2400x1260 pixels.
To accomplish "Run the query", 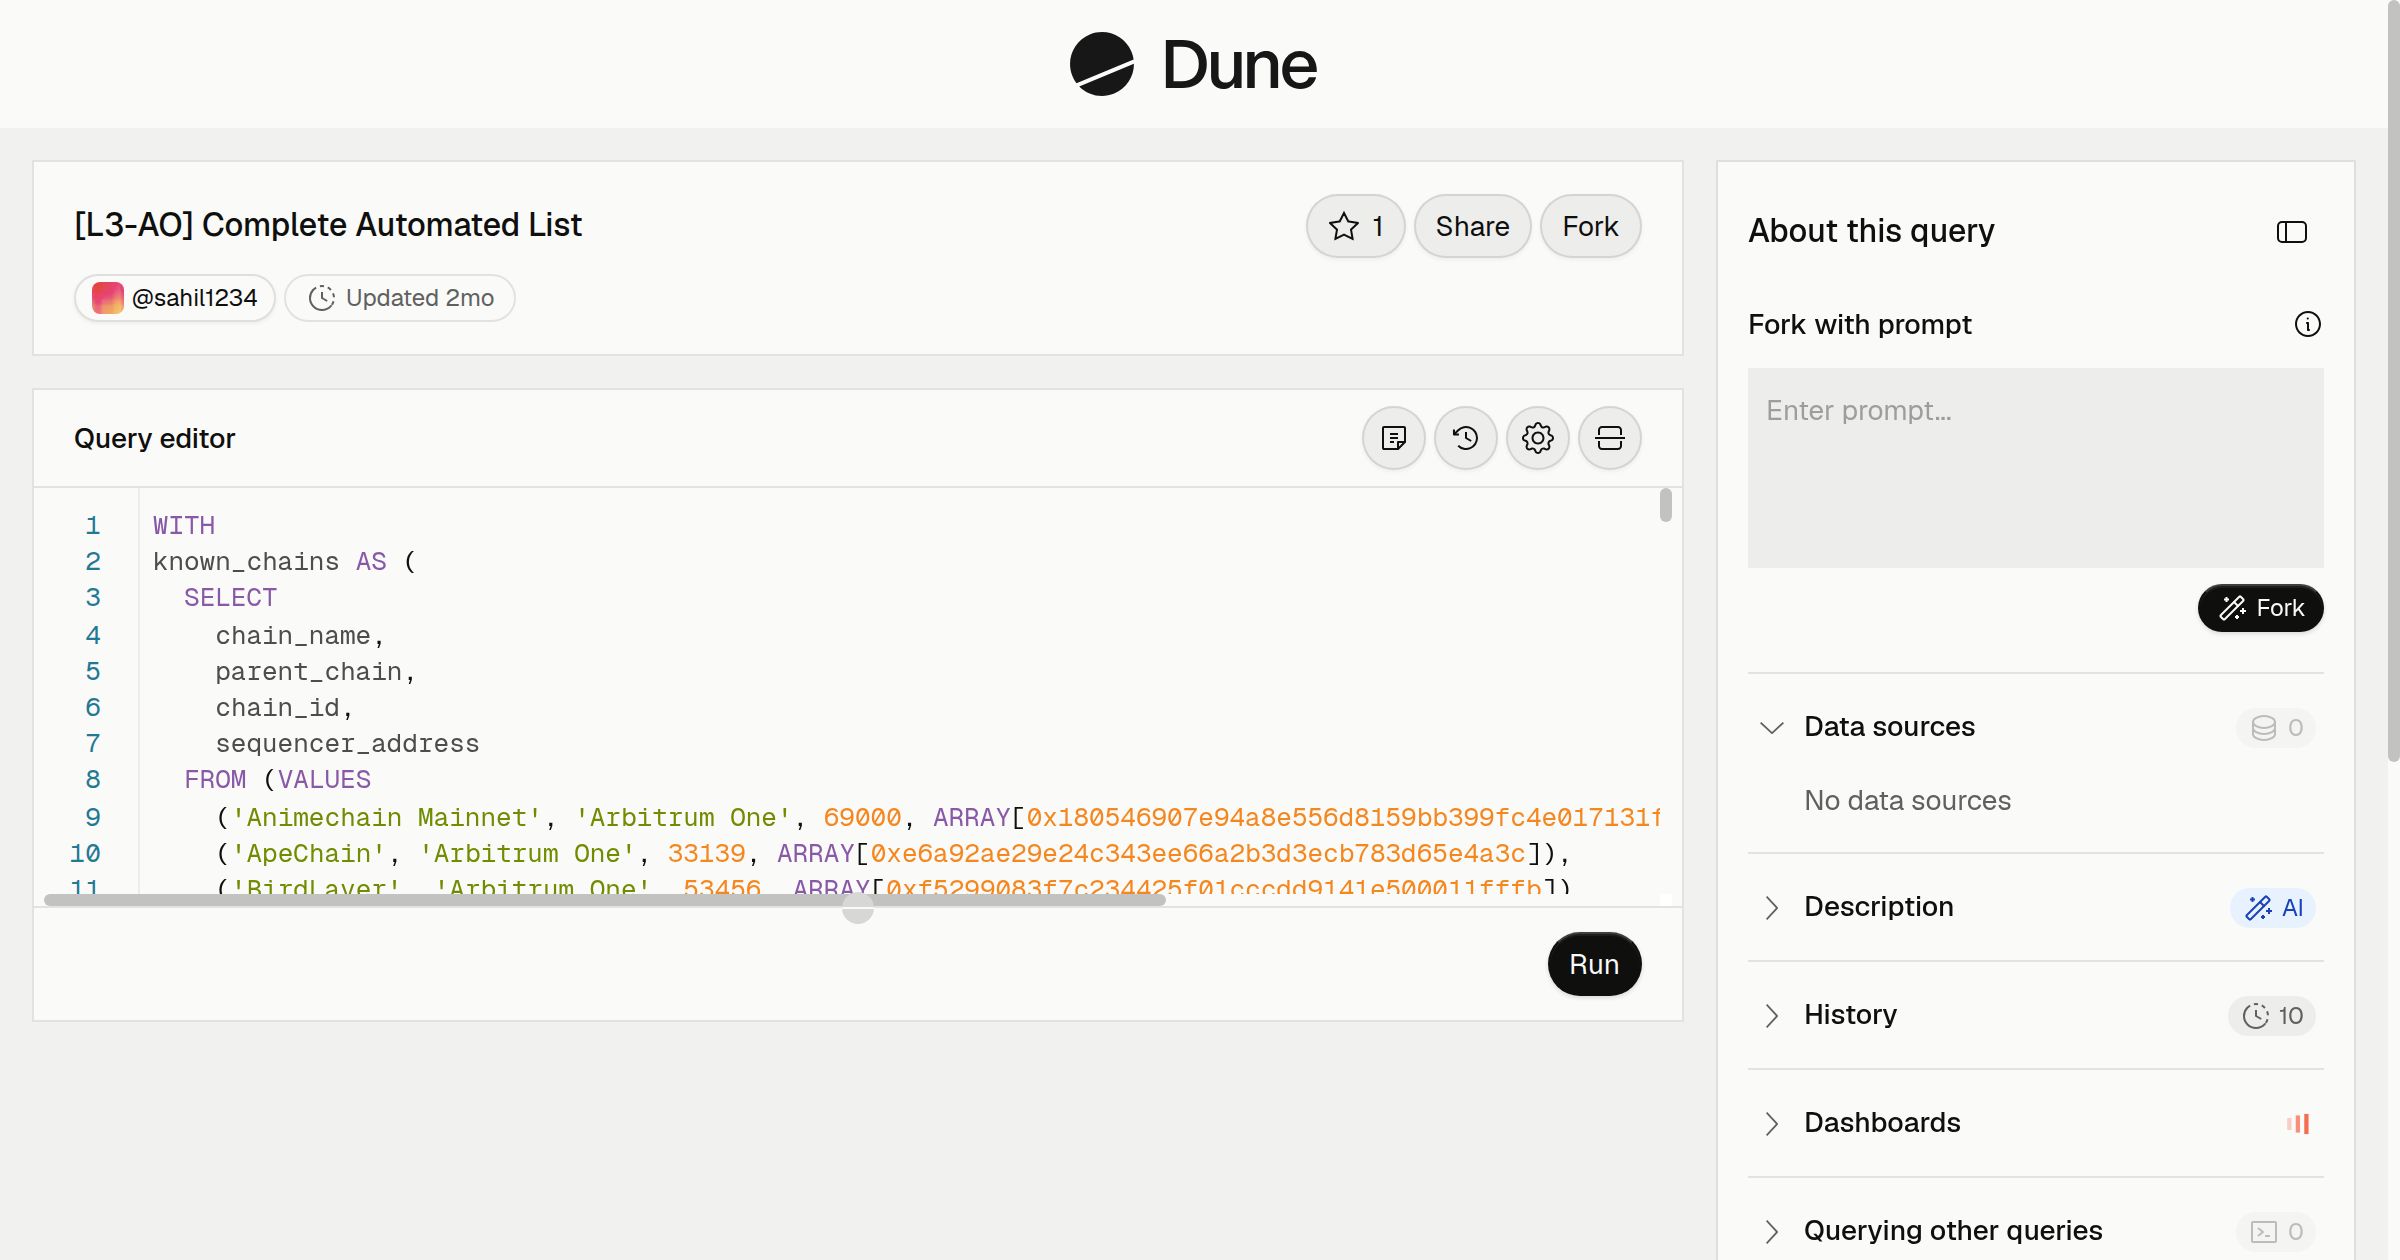I will click(x=1594, y=964).
